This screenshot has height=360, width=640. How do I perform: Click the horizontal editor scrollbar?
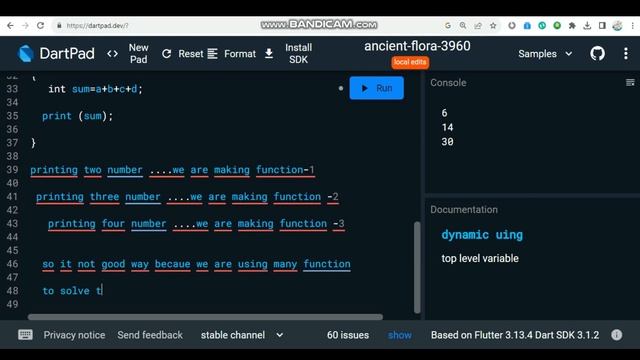(205, 317)
